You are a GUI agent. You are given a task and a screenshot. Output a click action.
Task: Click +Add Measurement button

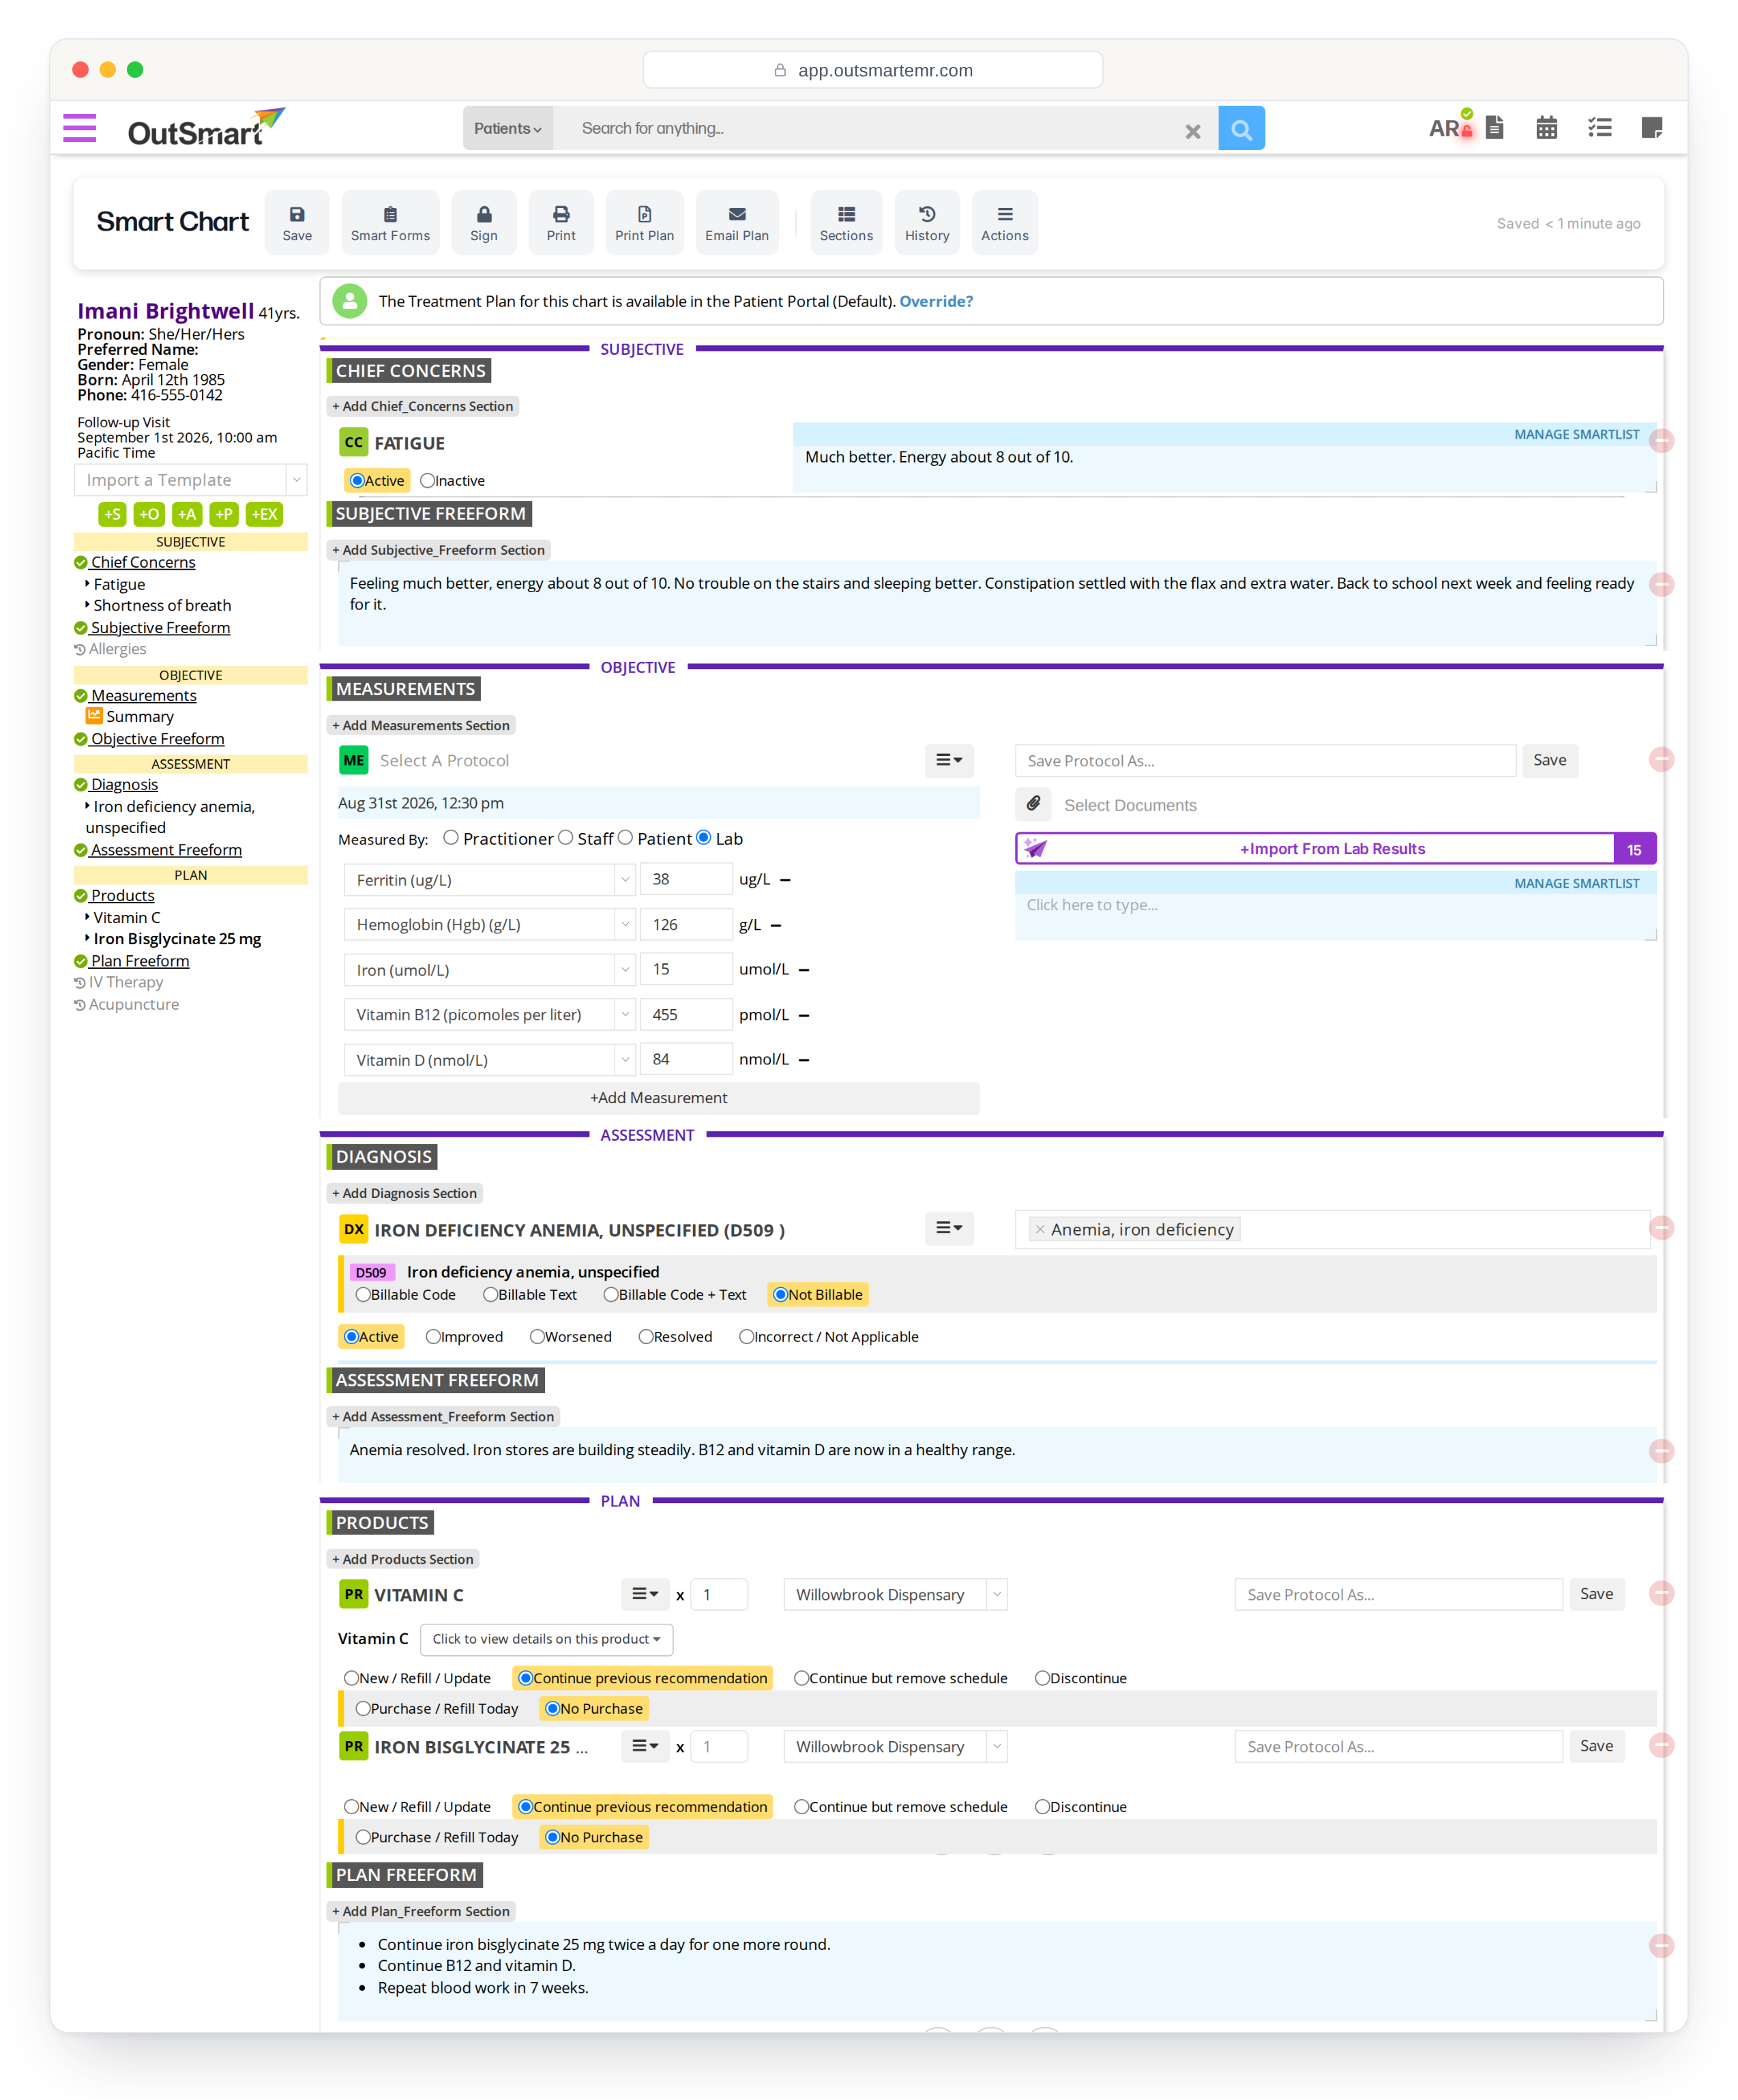pyautogui.click(x=658, y=1097)
